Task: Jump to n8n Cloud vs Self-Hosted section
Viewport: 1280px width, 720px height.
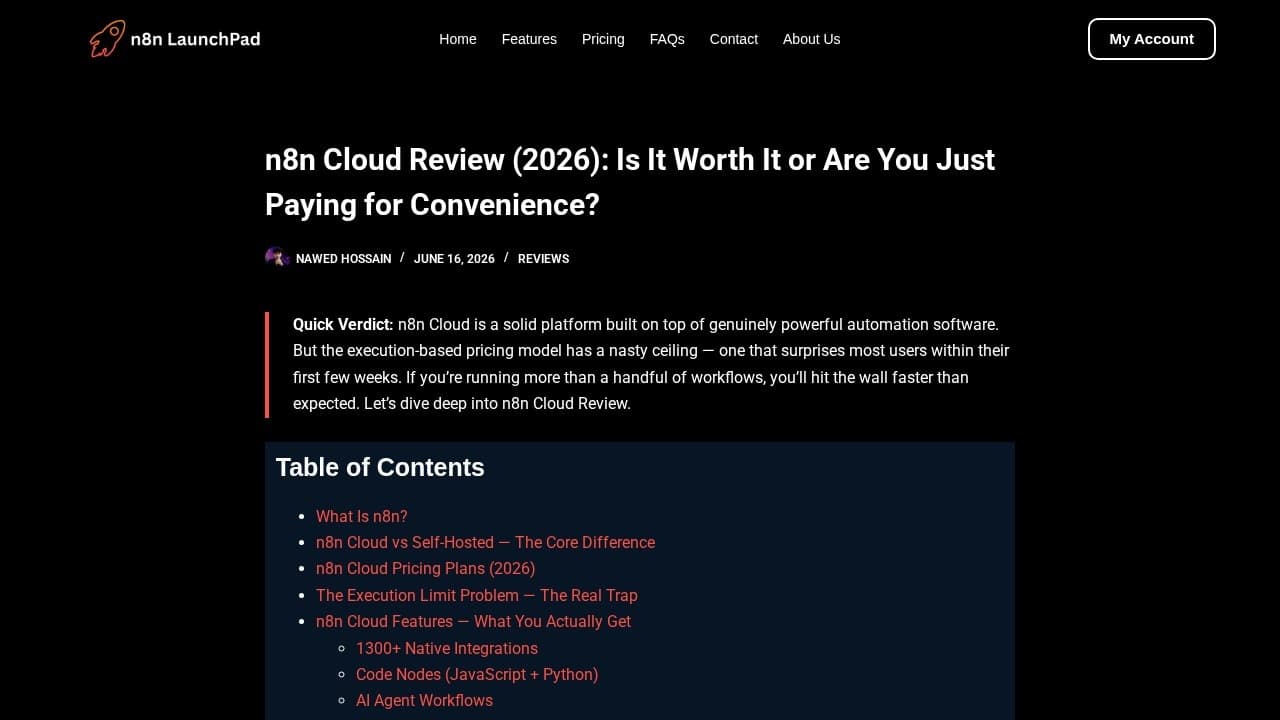Action: (x=485, y=542)
